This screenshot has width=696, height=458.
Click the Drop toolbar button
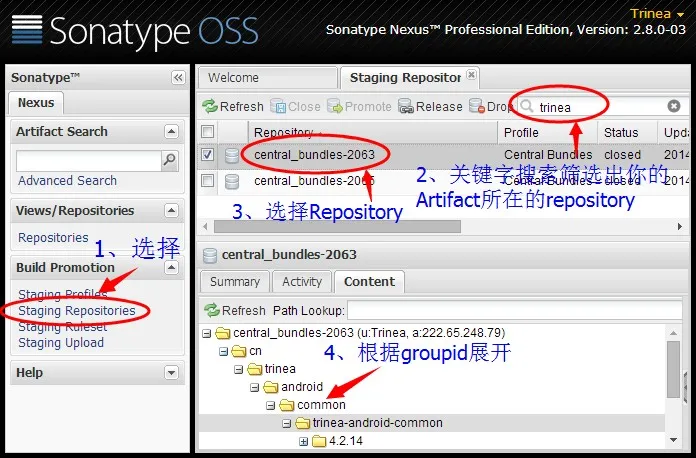point(490,107)
